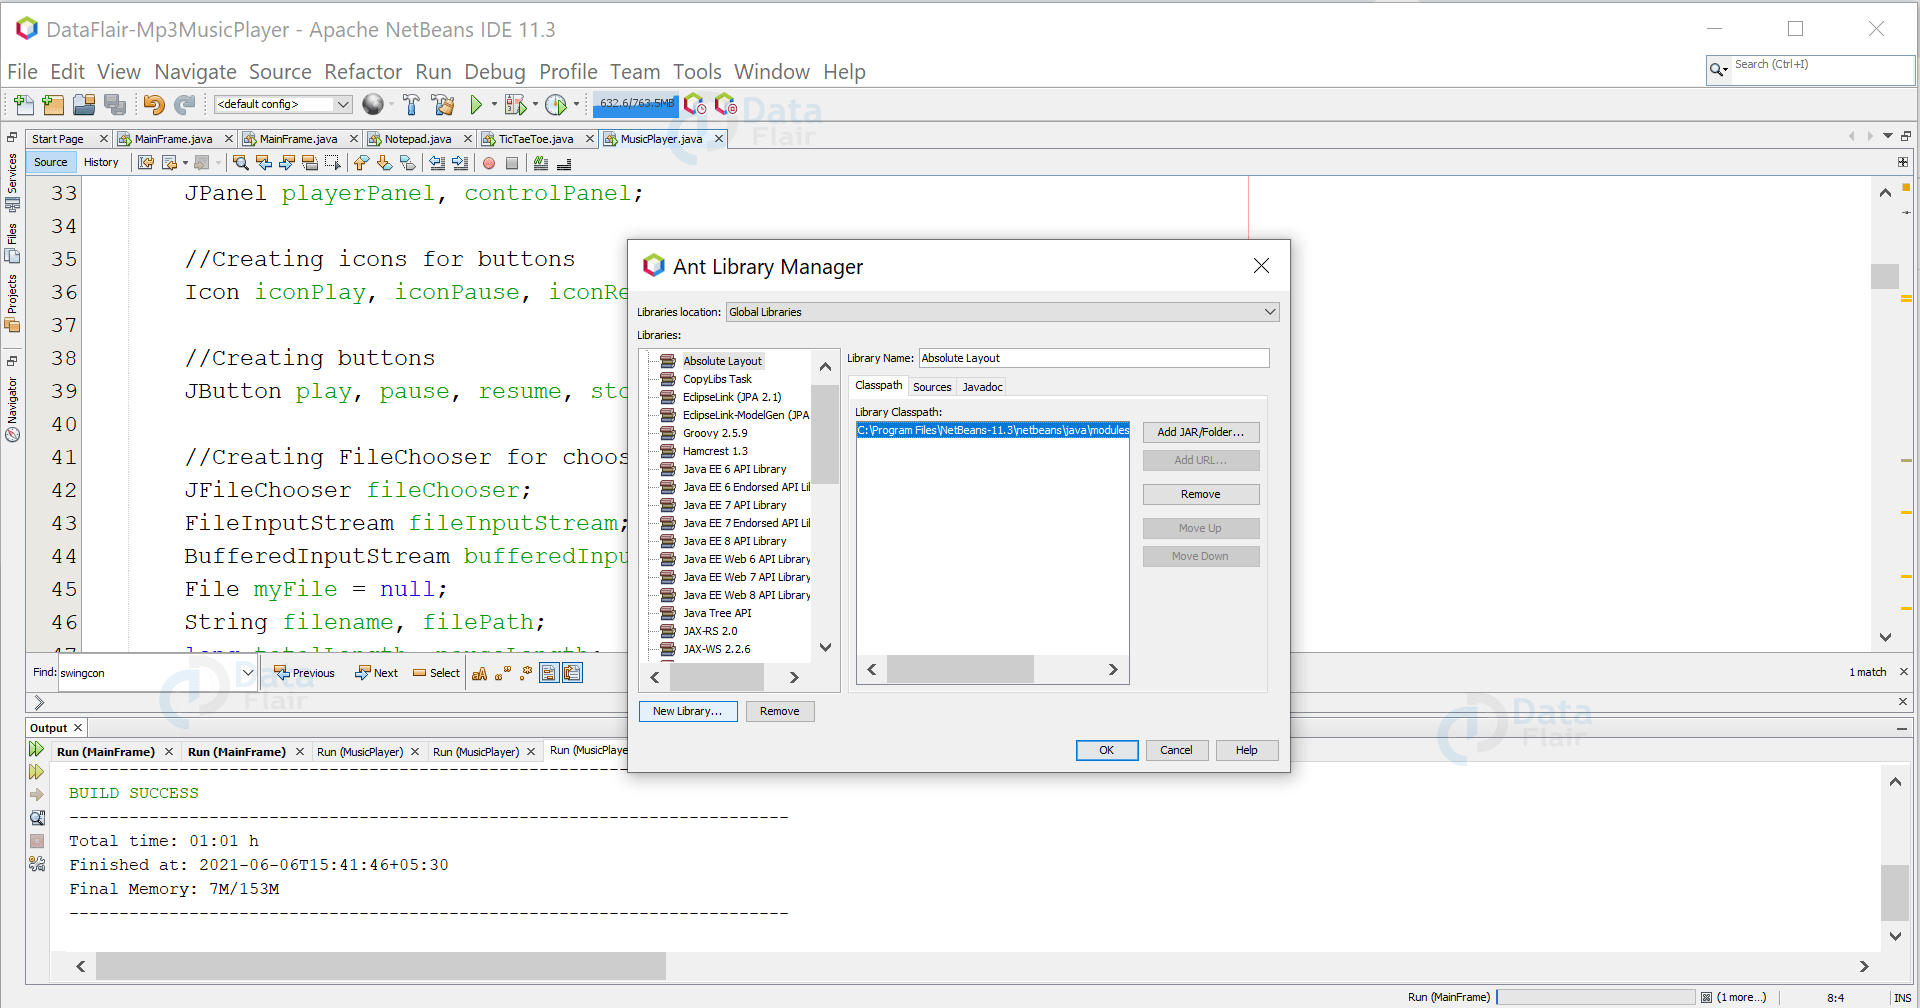
Task: Click the Open Project toolbar icon
Action: coord(84,104)
